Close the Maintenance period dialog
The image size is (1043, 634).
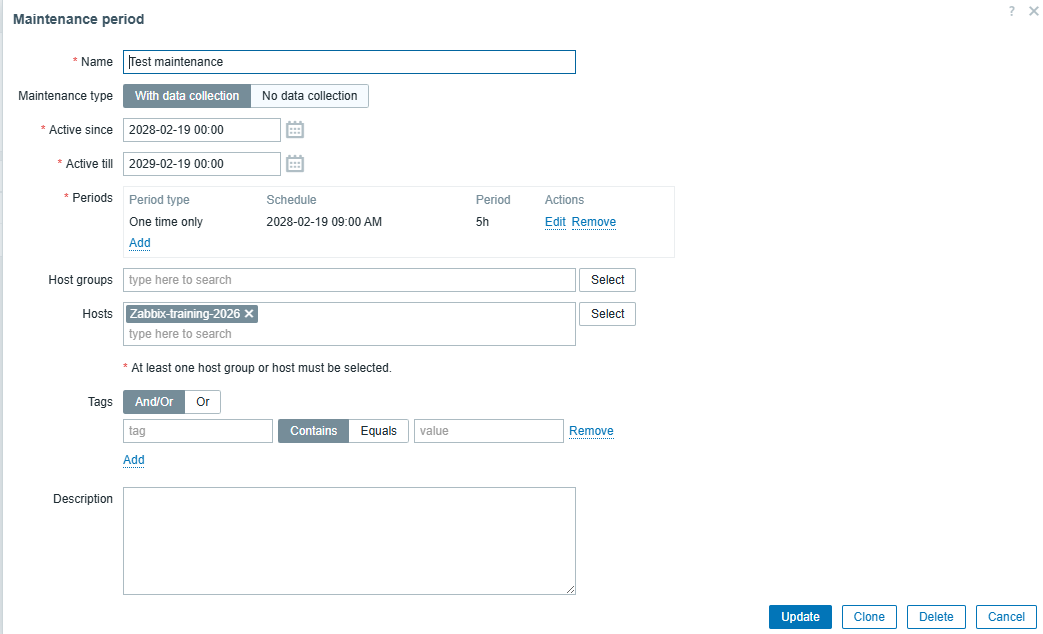(x=1033, y=11)
